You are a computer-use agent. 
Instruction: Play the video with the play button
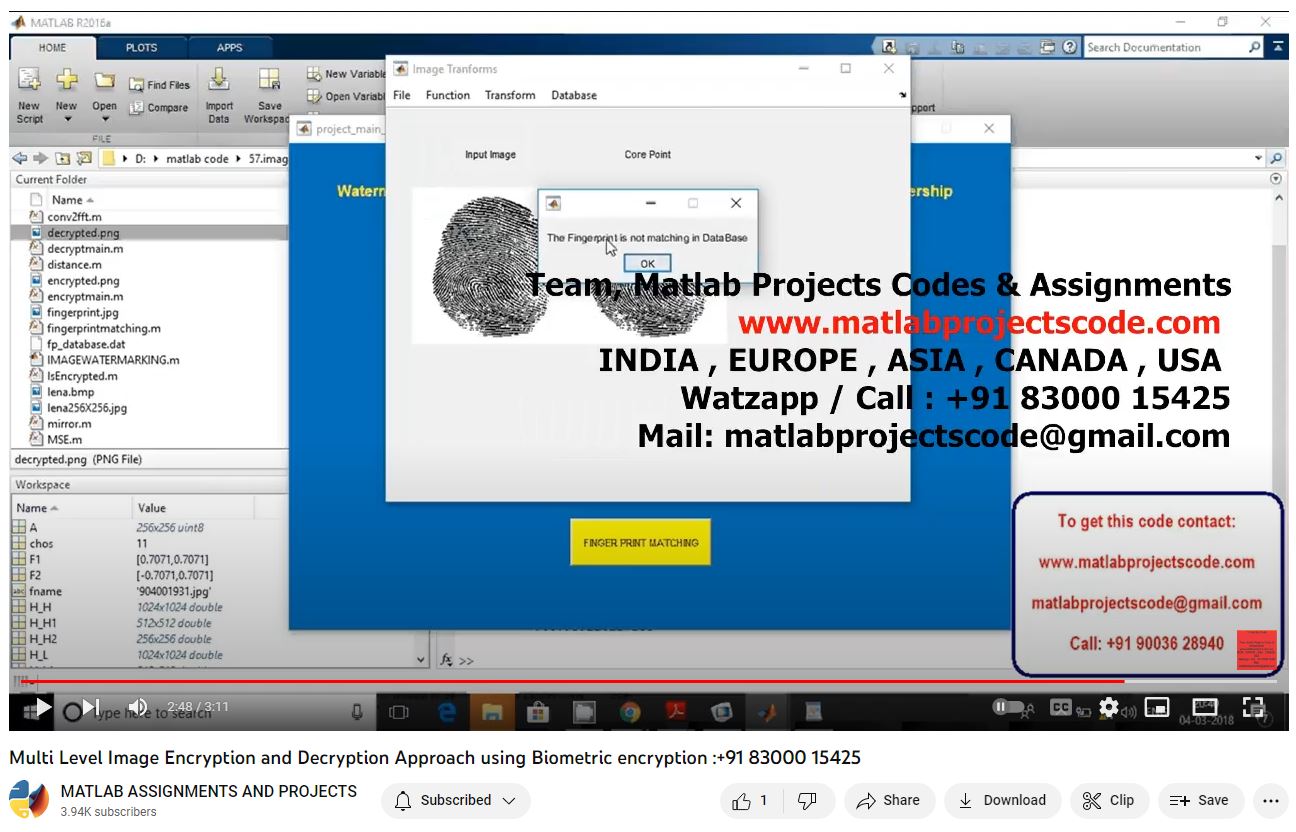tap(41, 707)
